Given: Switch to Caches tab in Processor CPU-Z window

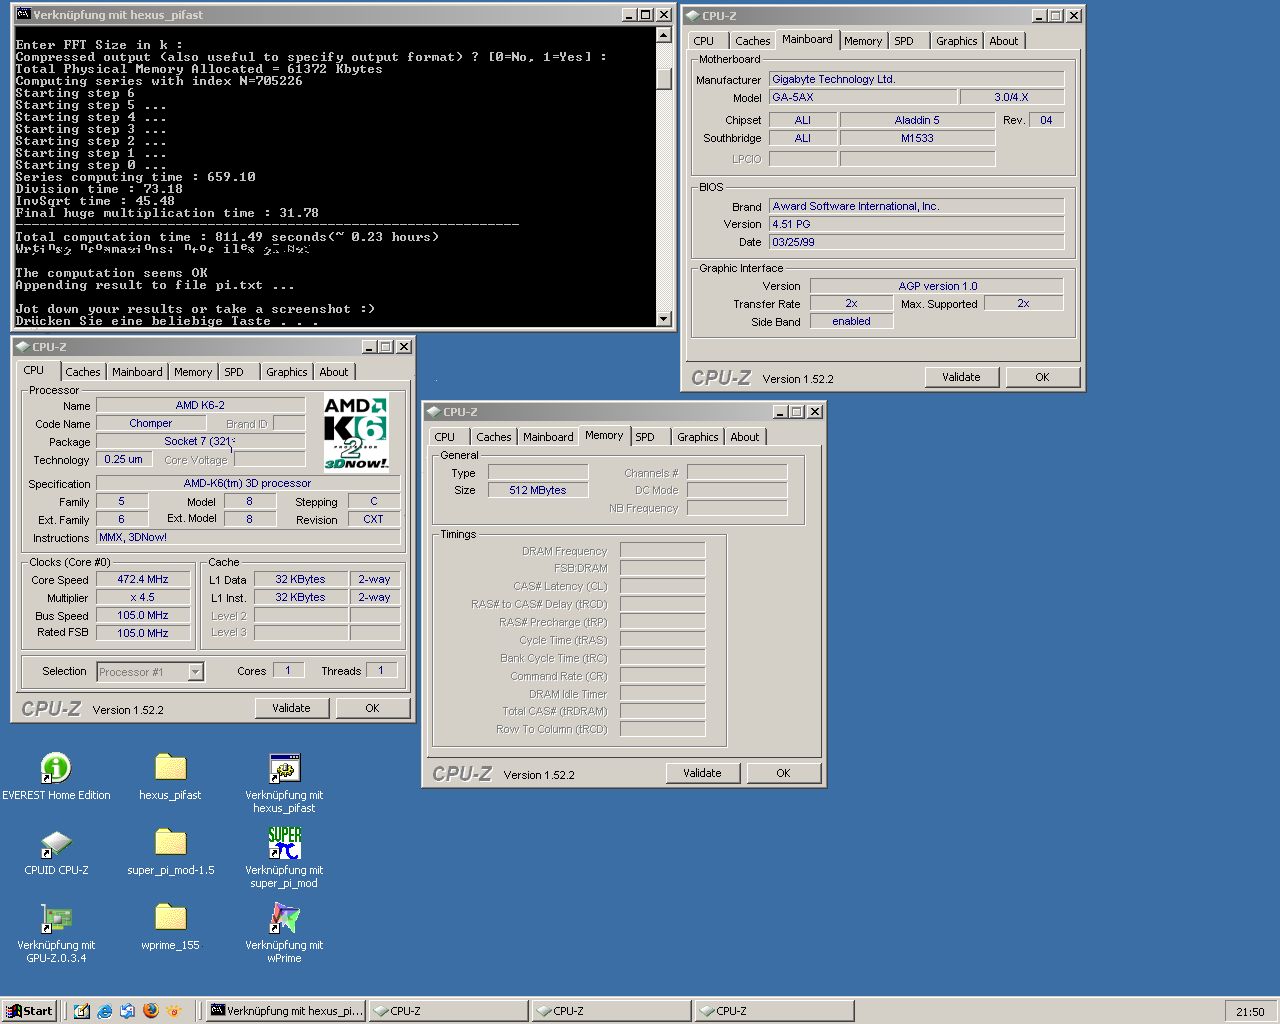Looking at the screenshot, I should [83, 372].
